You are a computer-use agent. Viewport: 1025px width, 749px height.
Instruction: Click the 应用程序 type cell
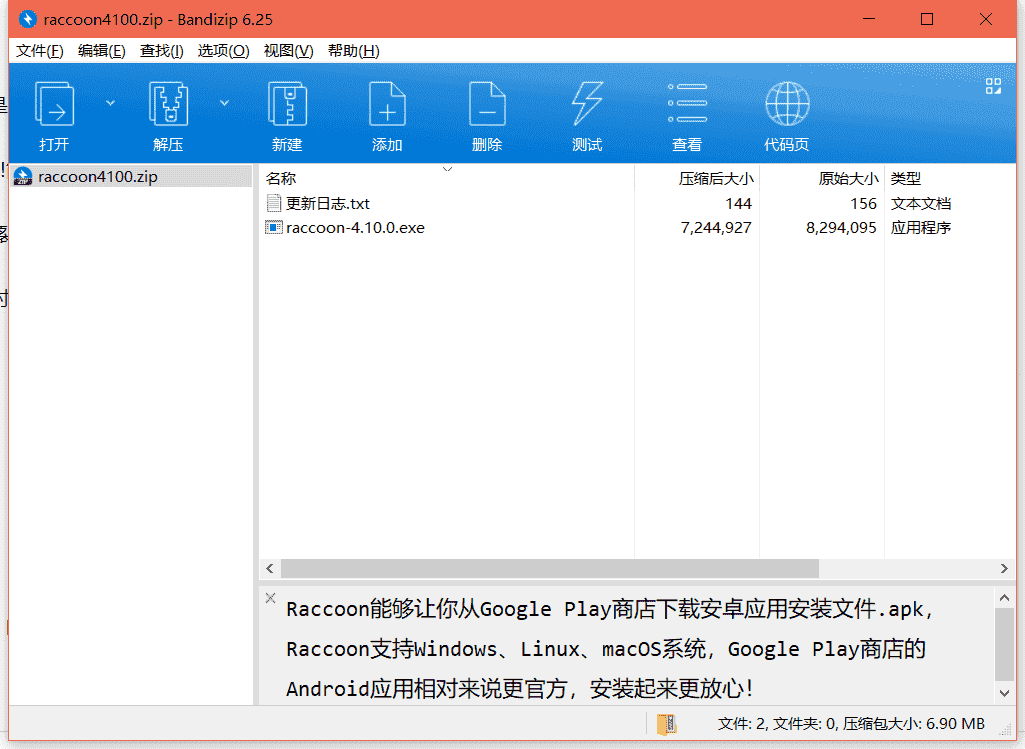pos(920,228)
